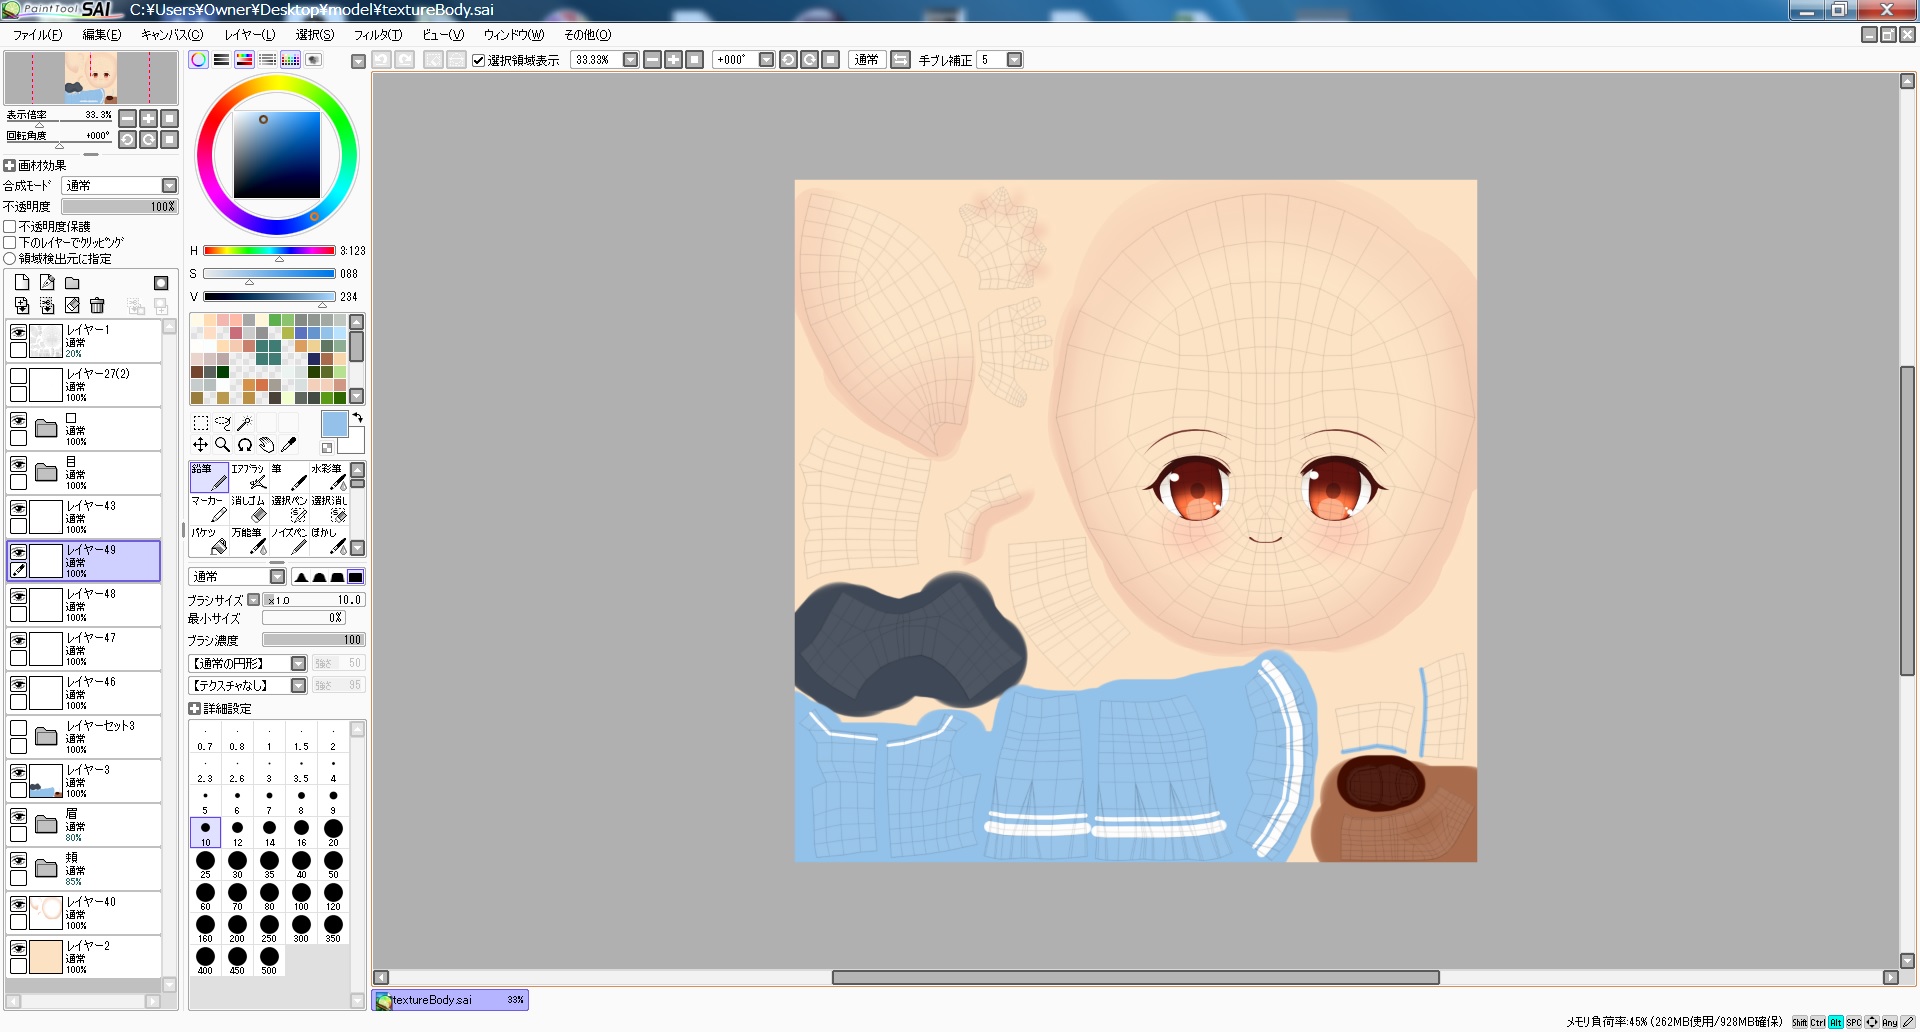Choose the magic wand tool
Screen dimensions: 1920x1032
coord(245,423)
